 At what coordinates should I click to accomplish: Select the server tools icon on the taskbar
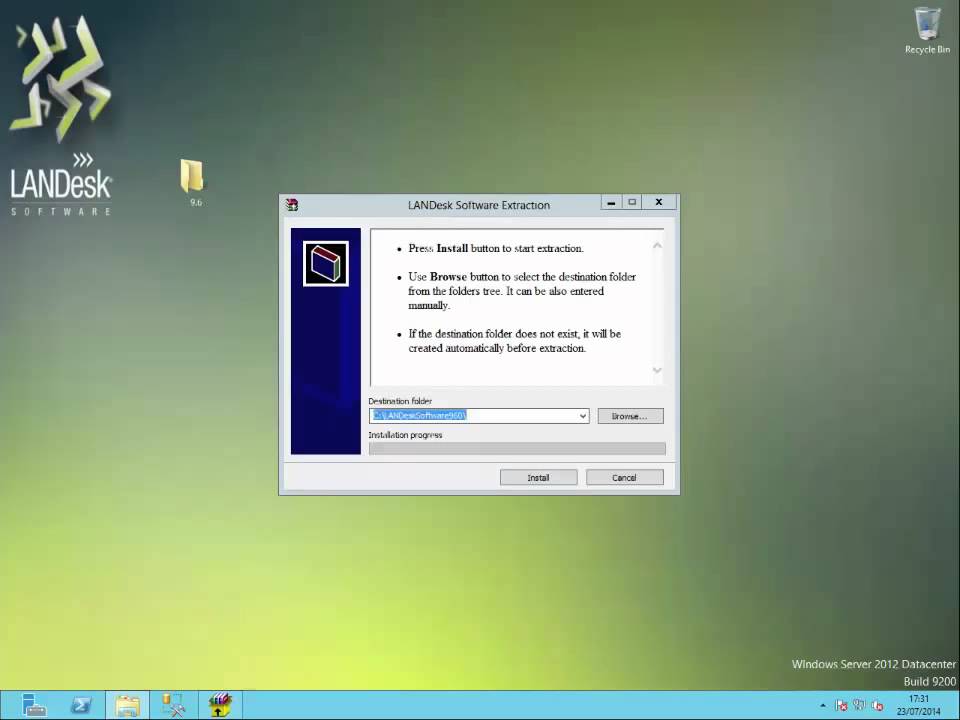[174, 705]
